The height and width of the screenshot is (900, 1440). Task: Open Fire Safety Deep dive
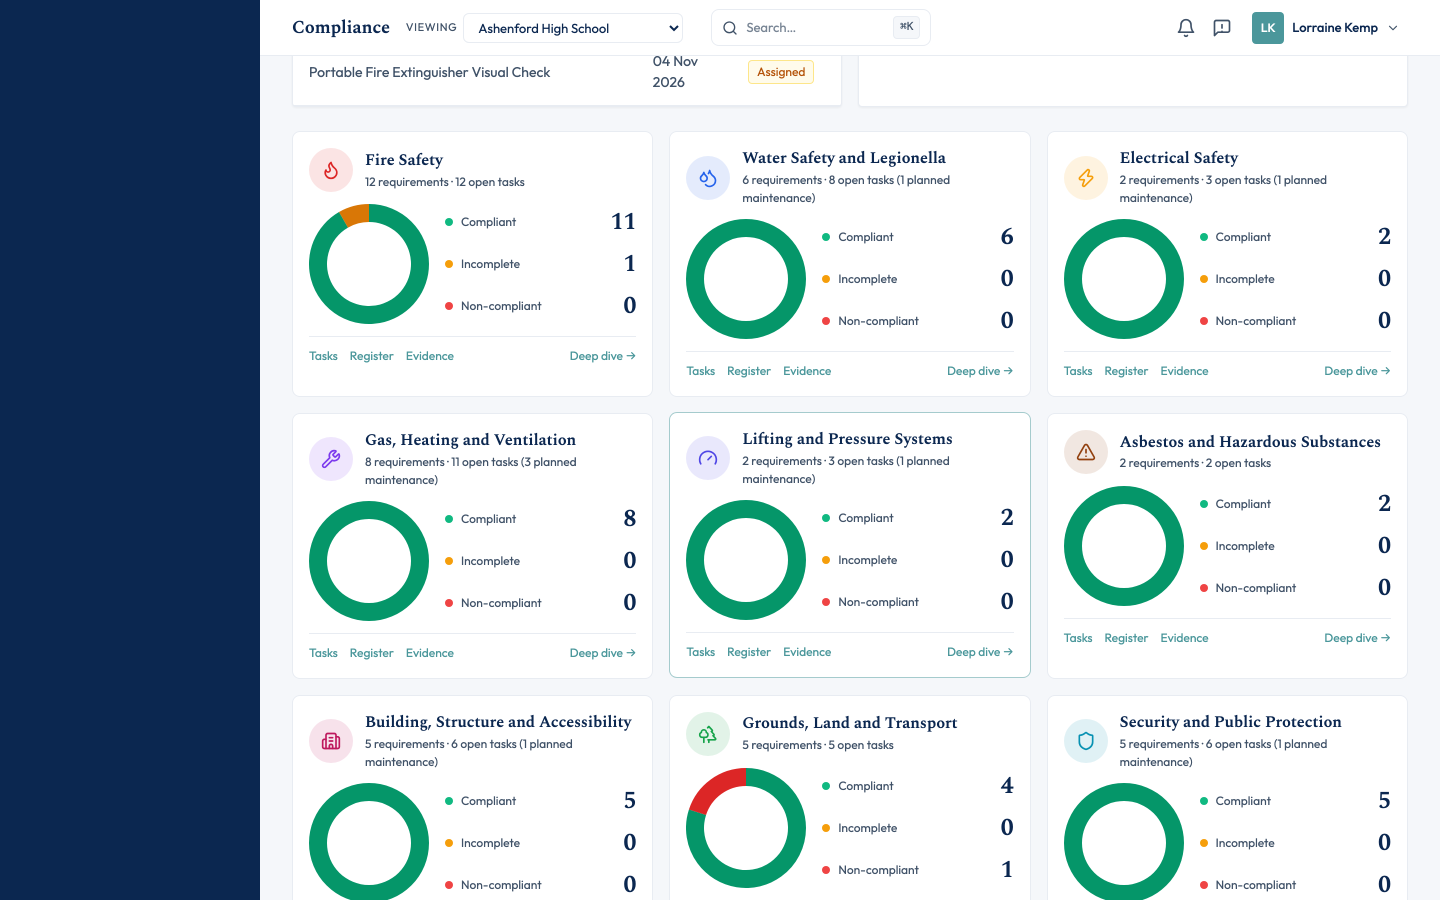click(603, 356)
